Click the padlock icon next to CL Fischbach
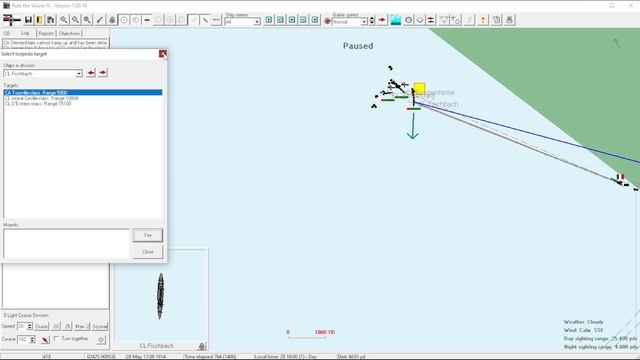This screenshot has width=640, height=360. pyautogui.click(x=202, y=346)
